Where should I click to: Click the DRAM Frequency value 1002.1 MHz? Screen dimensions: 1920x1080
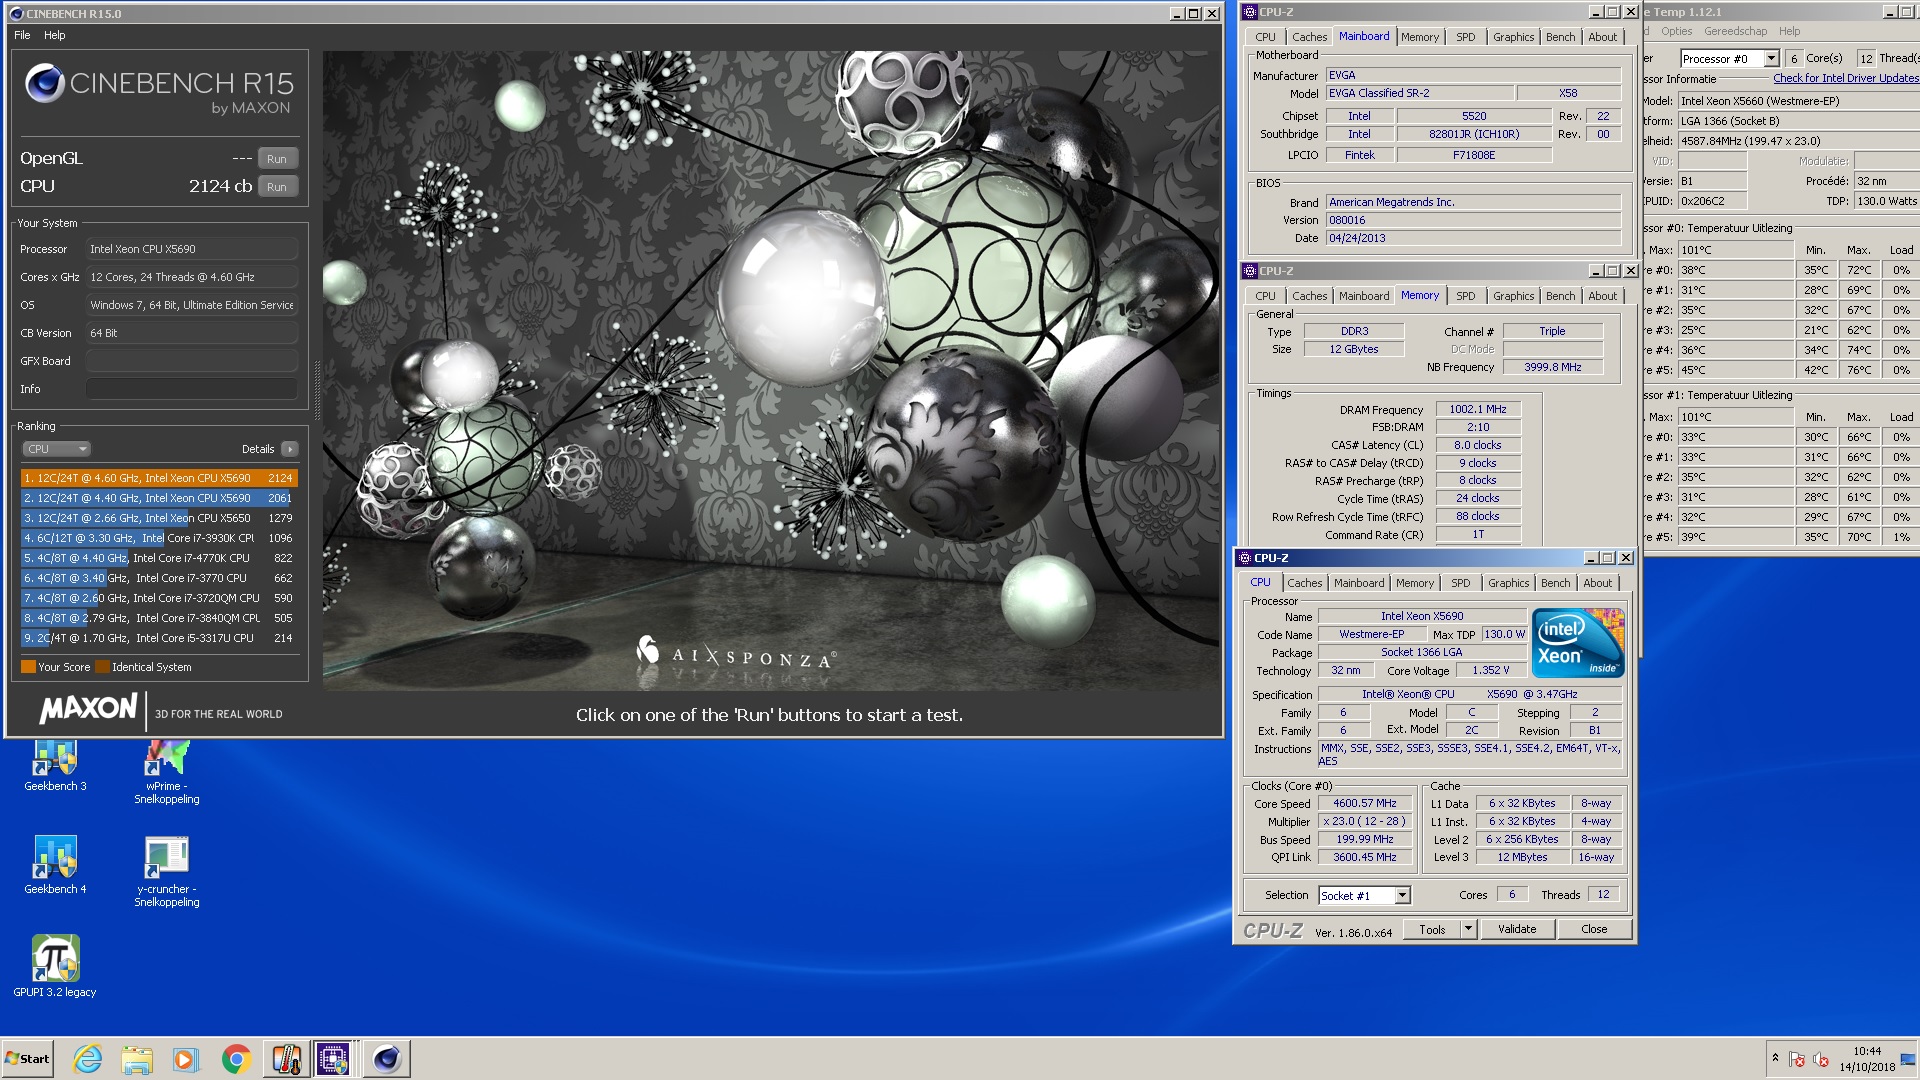[1477, 410]
